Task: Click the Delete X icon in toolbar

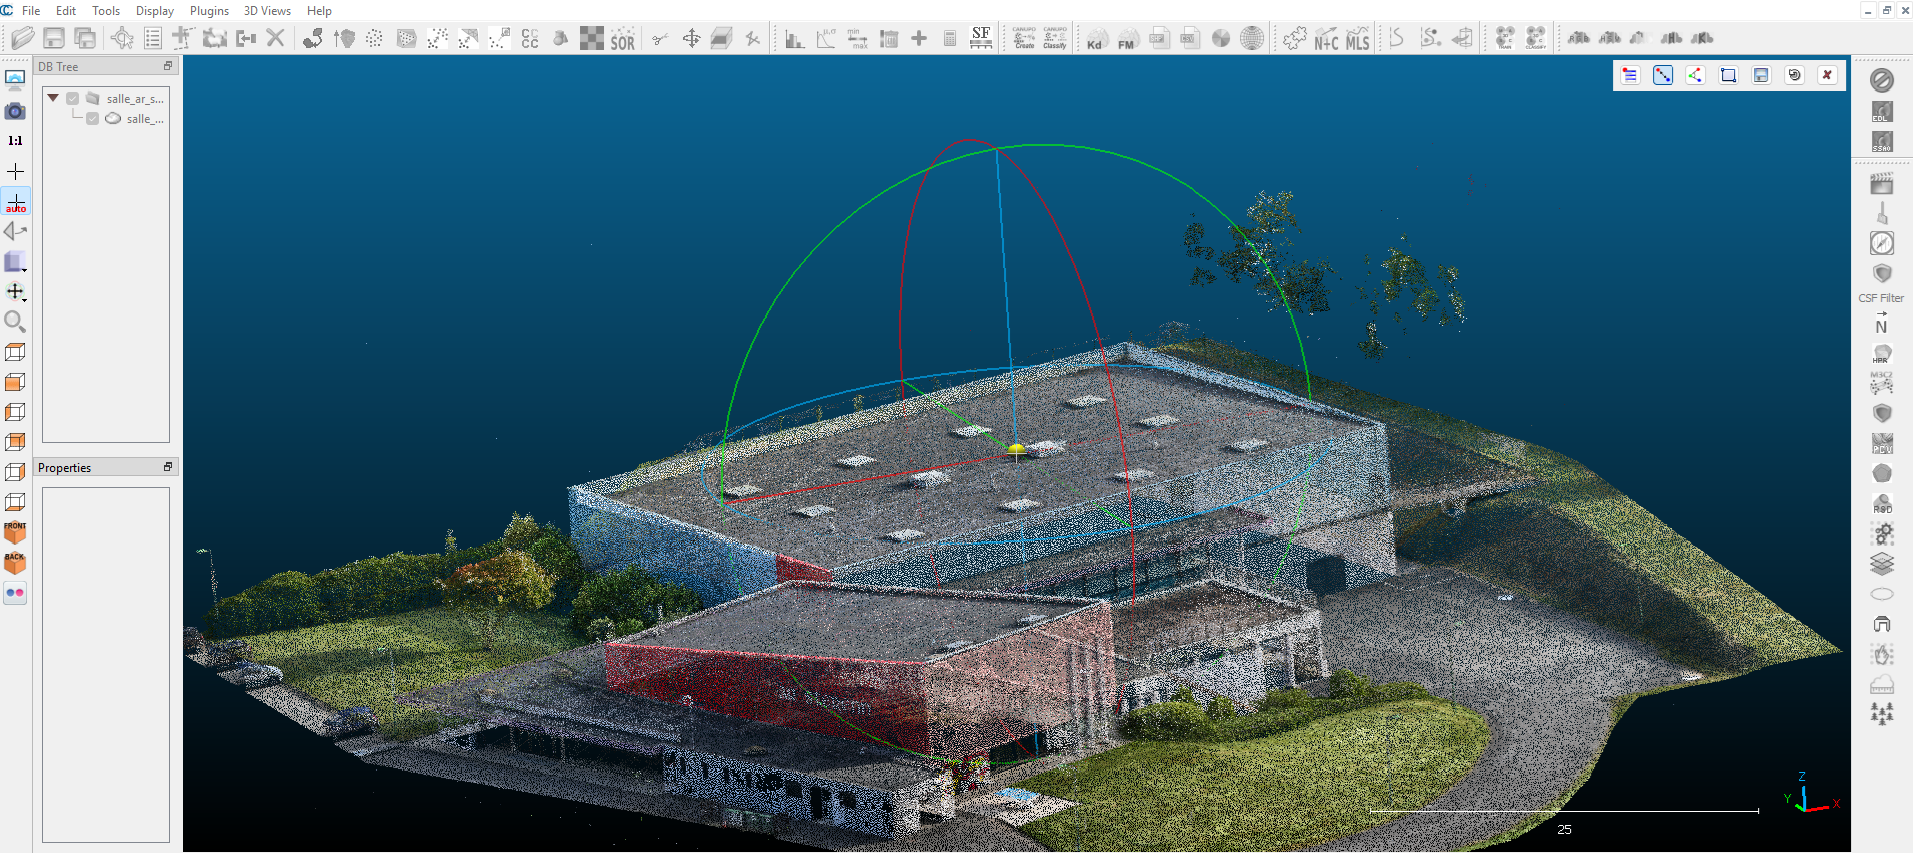Action: (275, 38)
